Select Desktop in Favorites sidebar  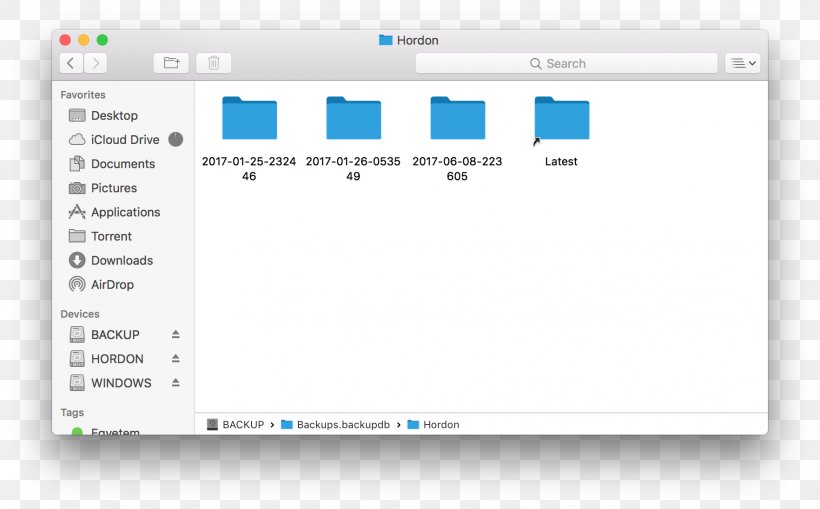tap(114, 116)
